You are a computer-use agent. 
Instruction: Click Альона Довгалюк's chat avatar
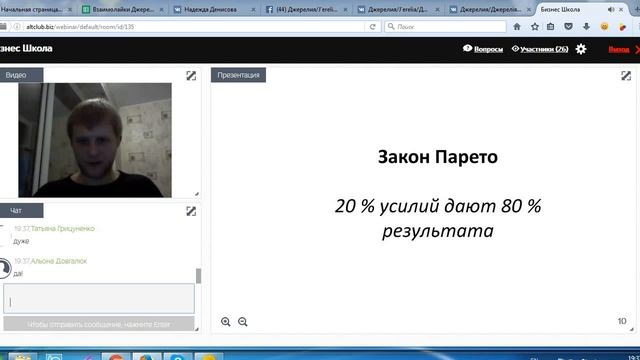coord(4,268)
